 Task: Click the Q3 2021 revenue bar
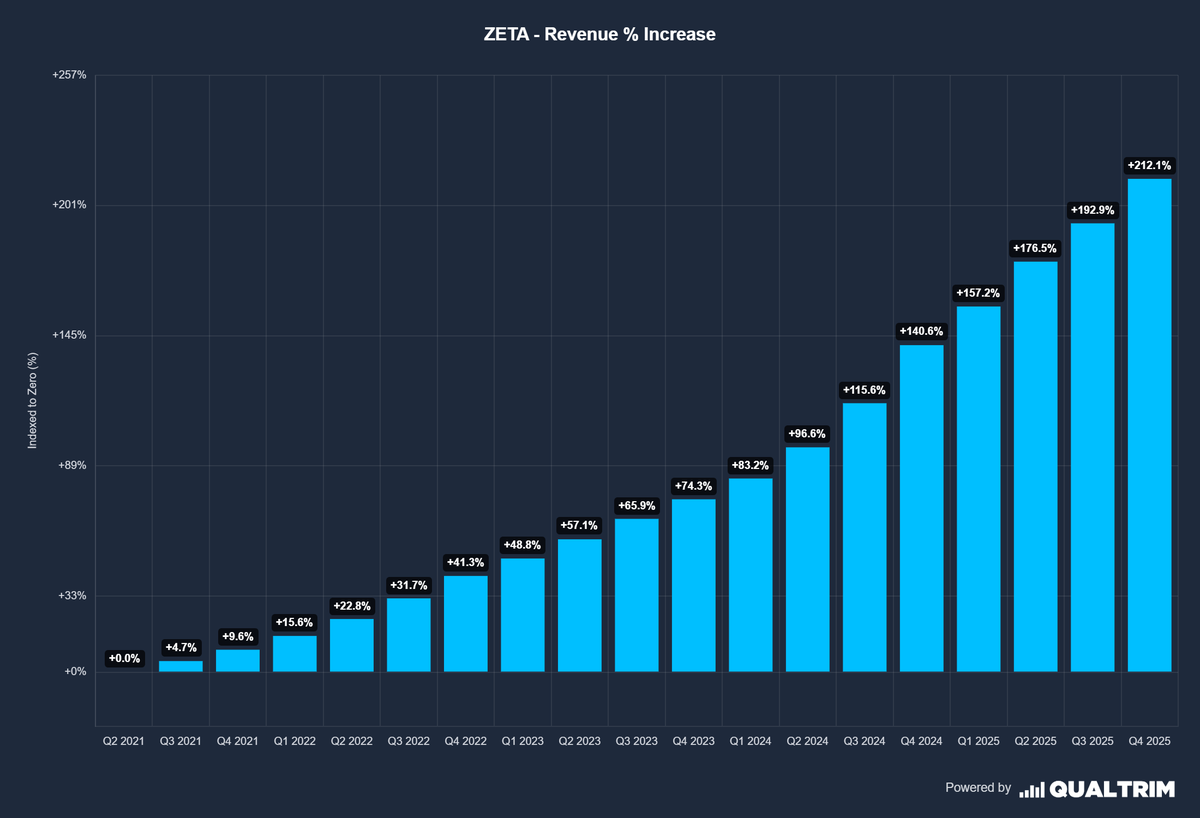point(180,666)
